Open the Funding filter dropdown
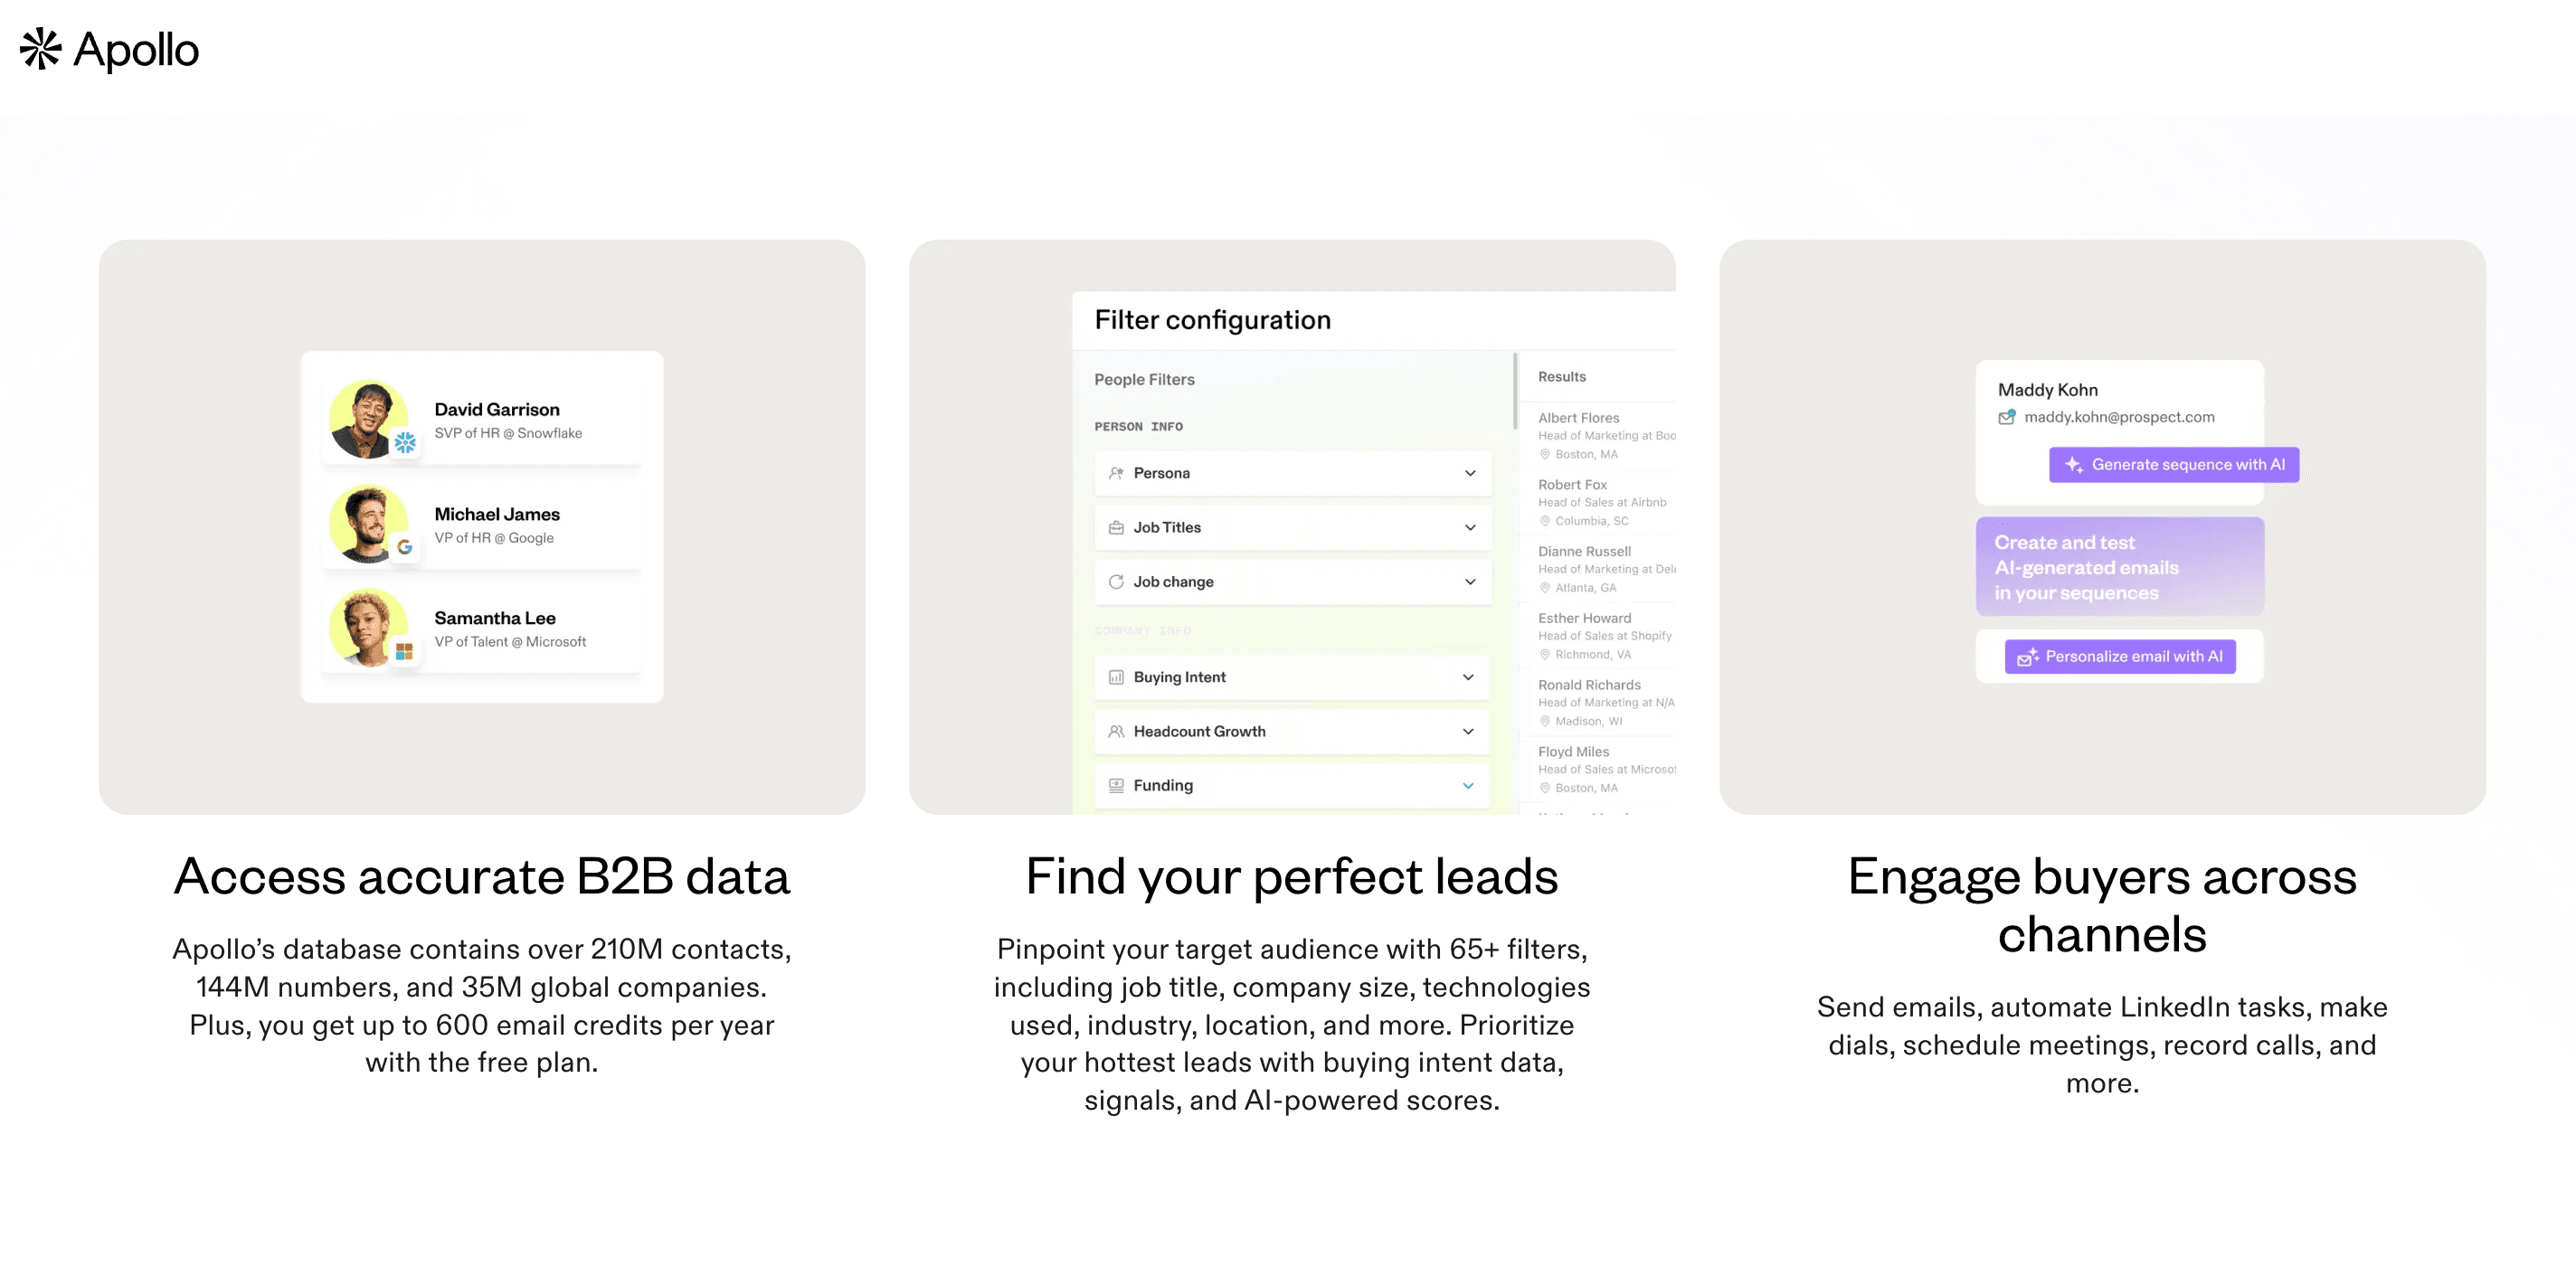The width and height of the screenshot is (2576, 1286). pyautogui.click(x=1292, y=786)
